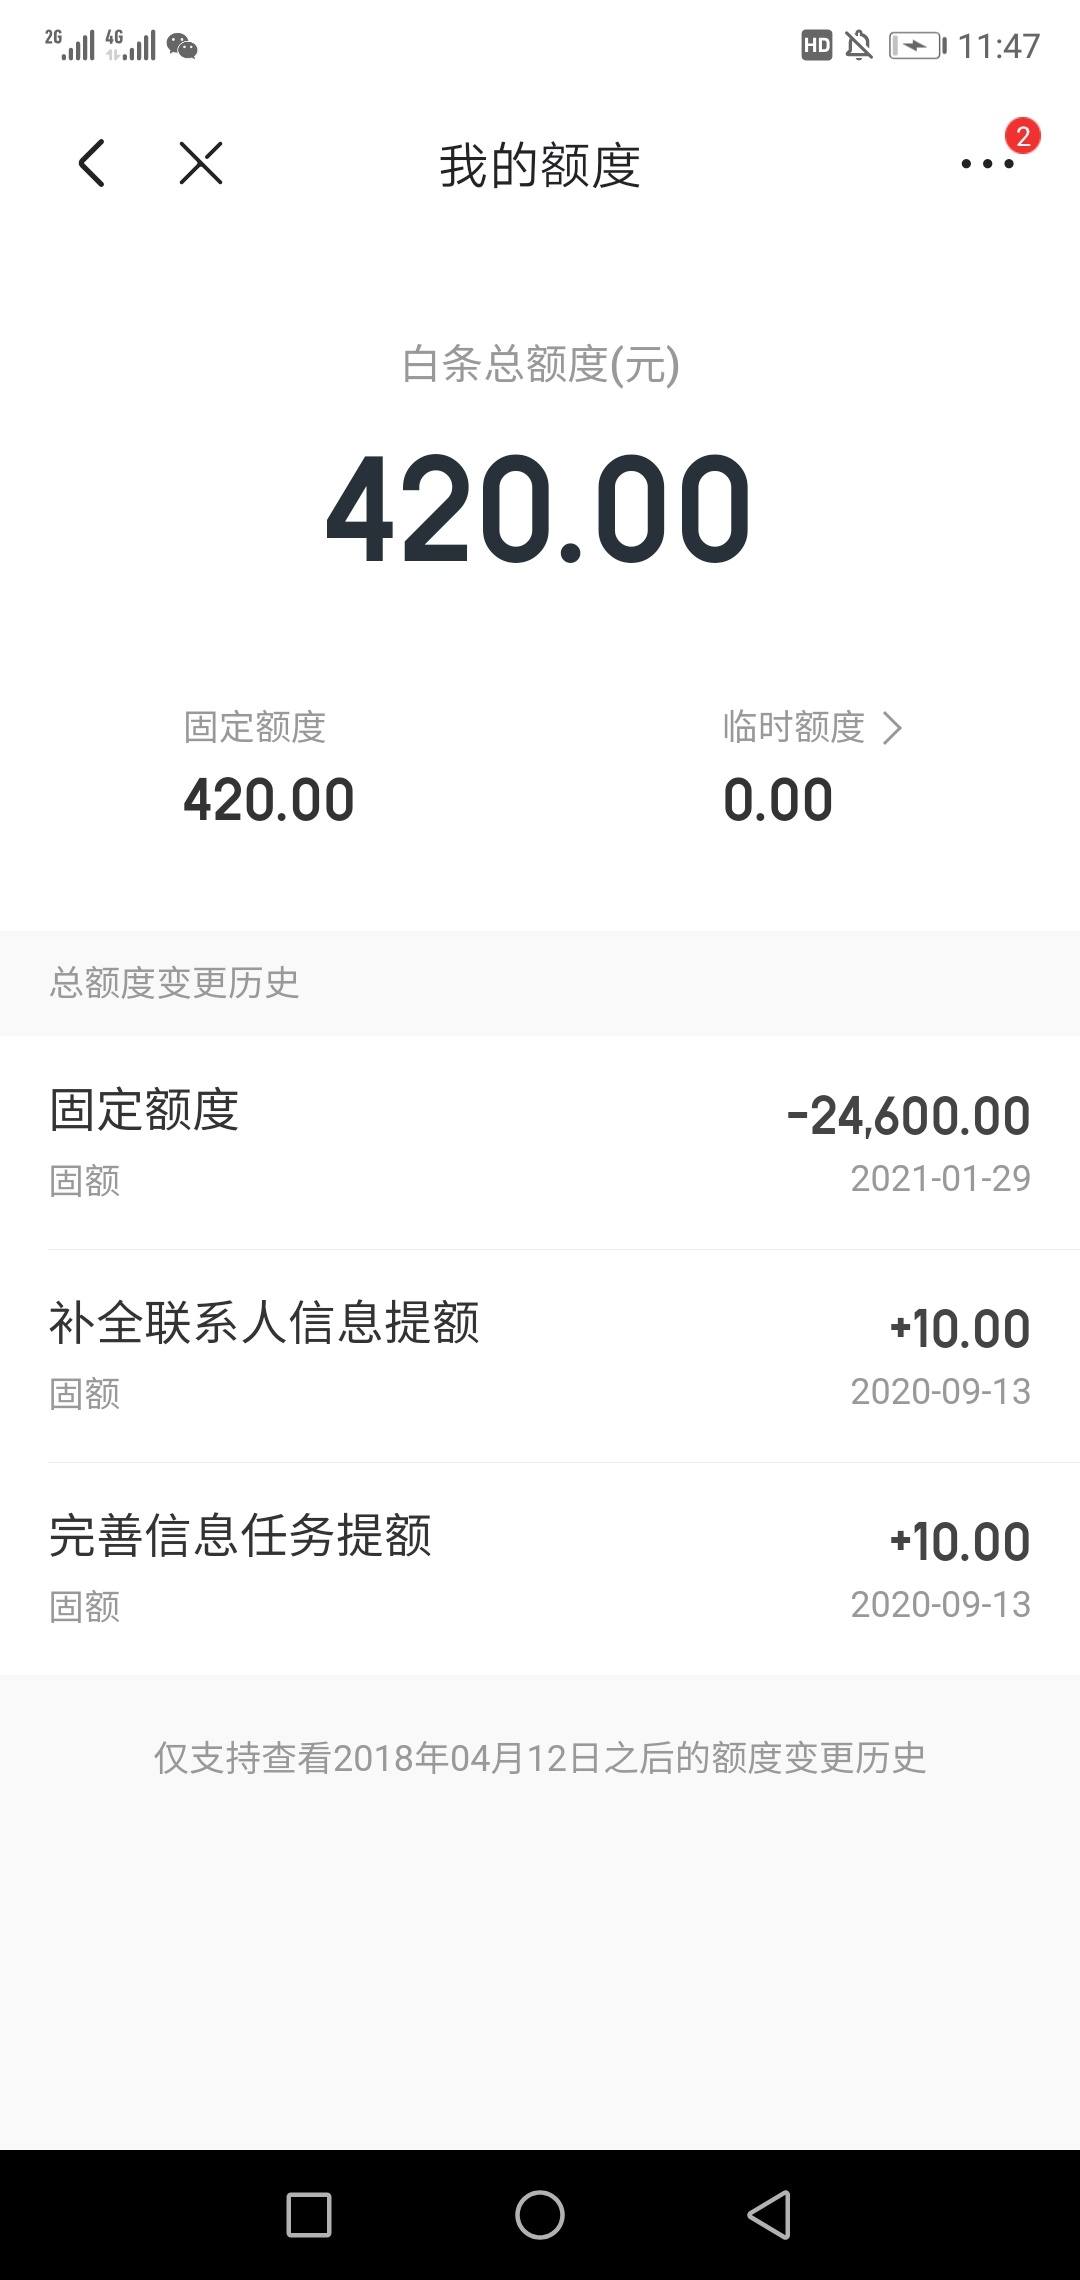Expand 临时额度 chevron arrow
Image resolution: width=1080 pixels, height=2280 pixels.
892,728
